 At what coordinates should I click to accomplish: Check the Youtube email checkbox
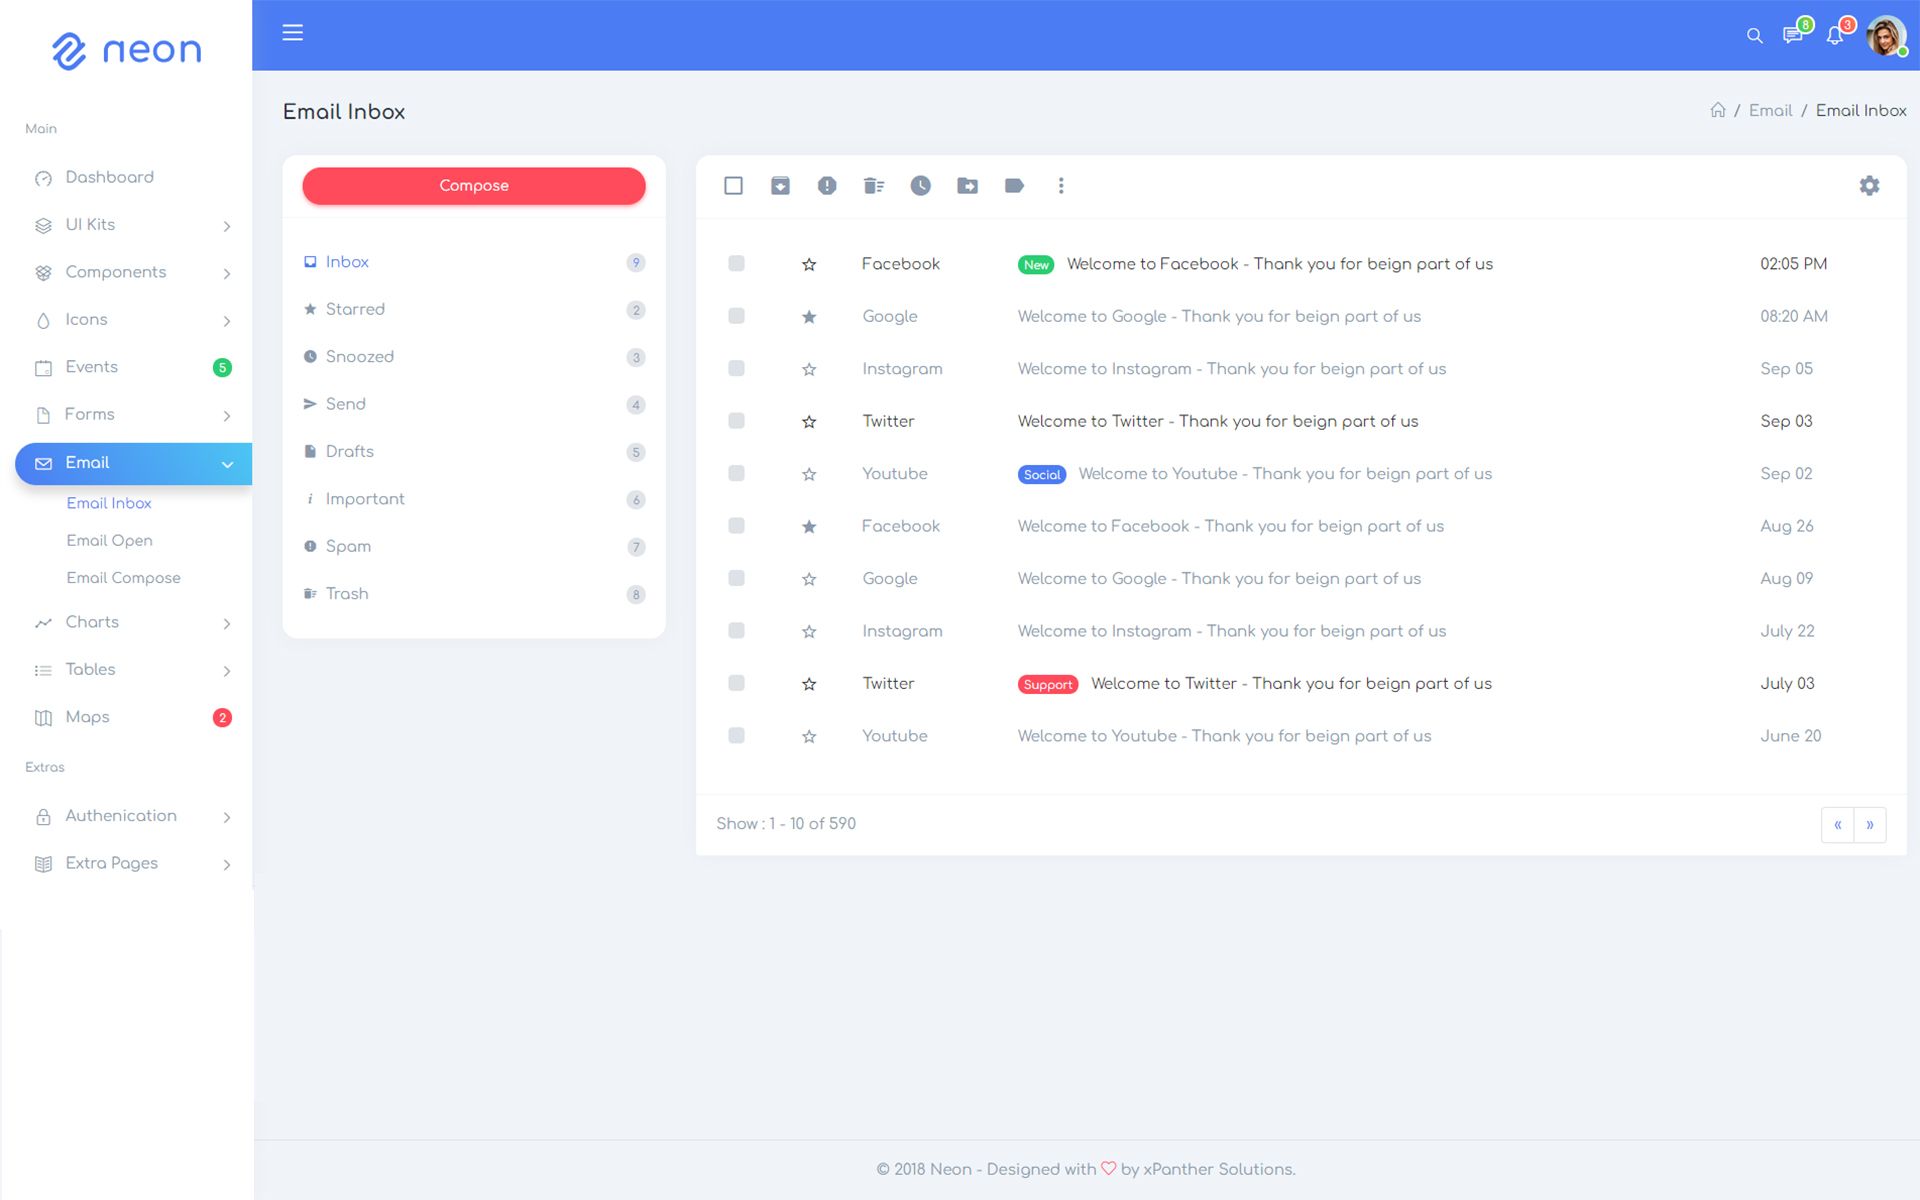pyautogui.click(x=735, y=473)
